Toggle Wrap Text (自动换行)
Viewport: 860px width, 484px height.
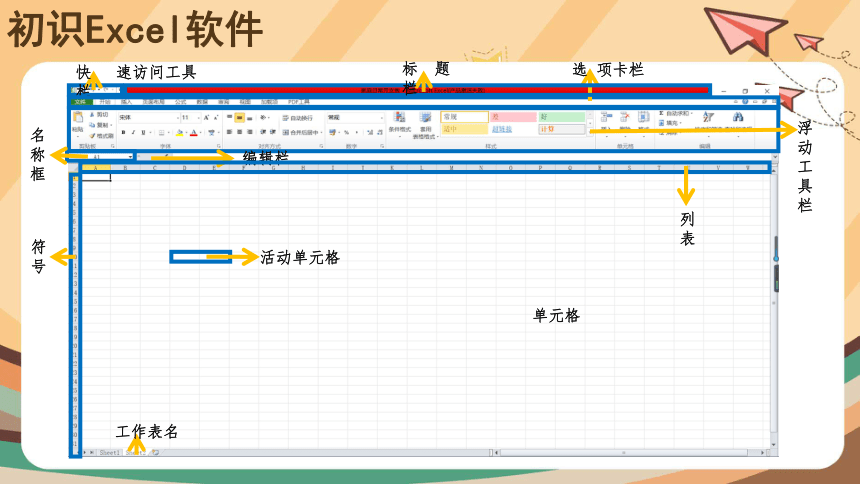297,118
